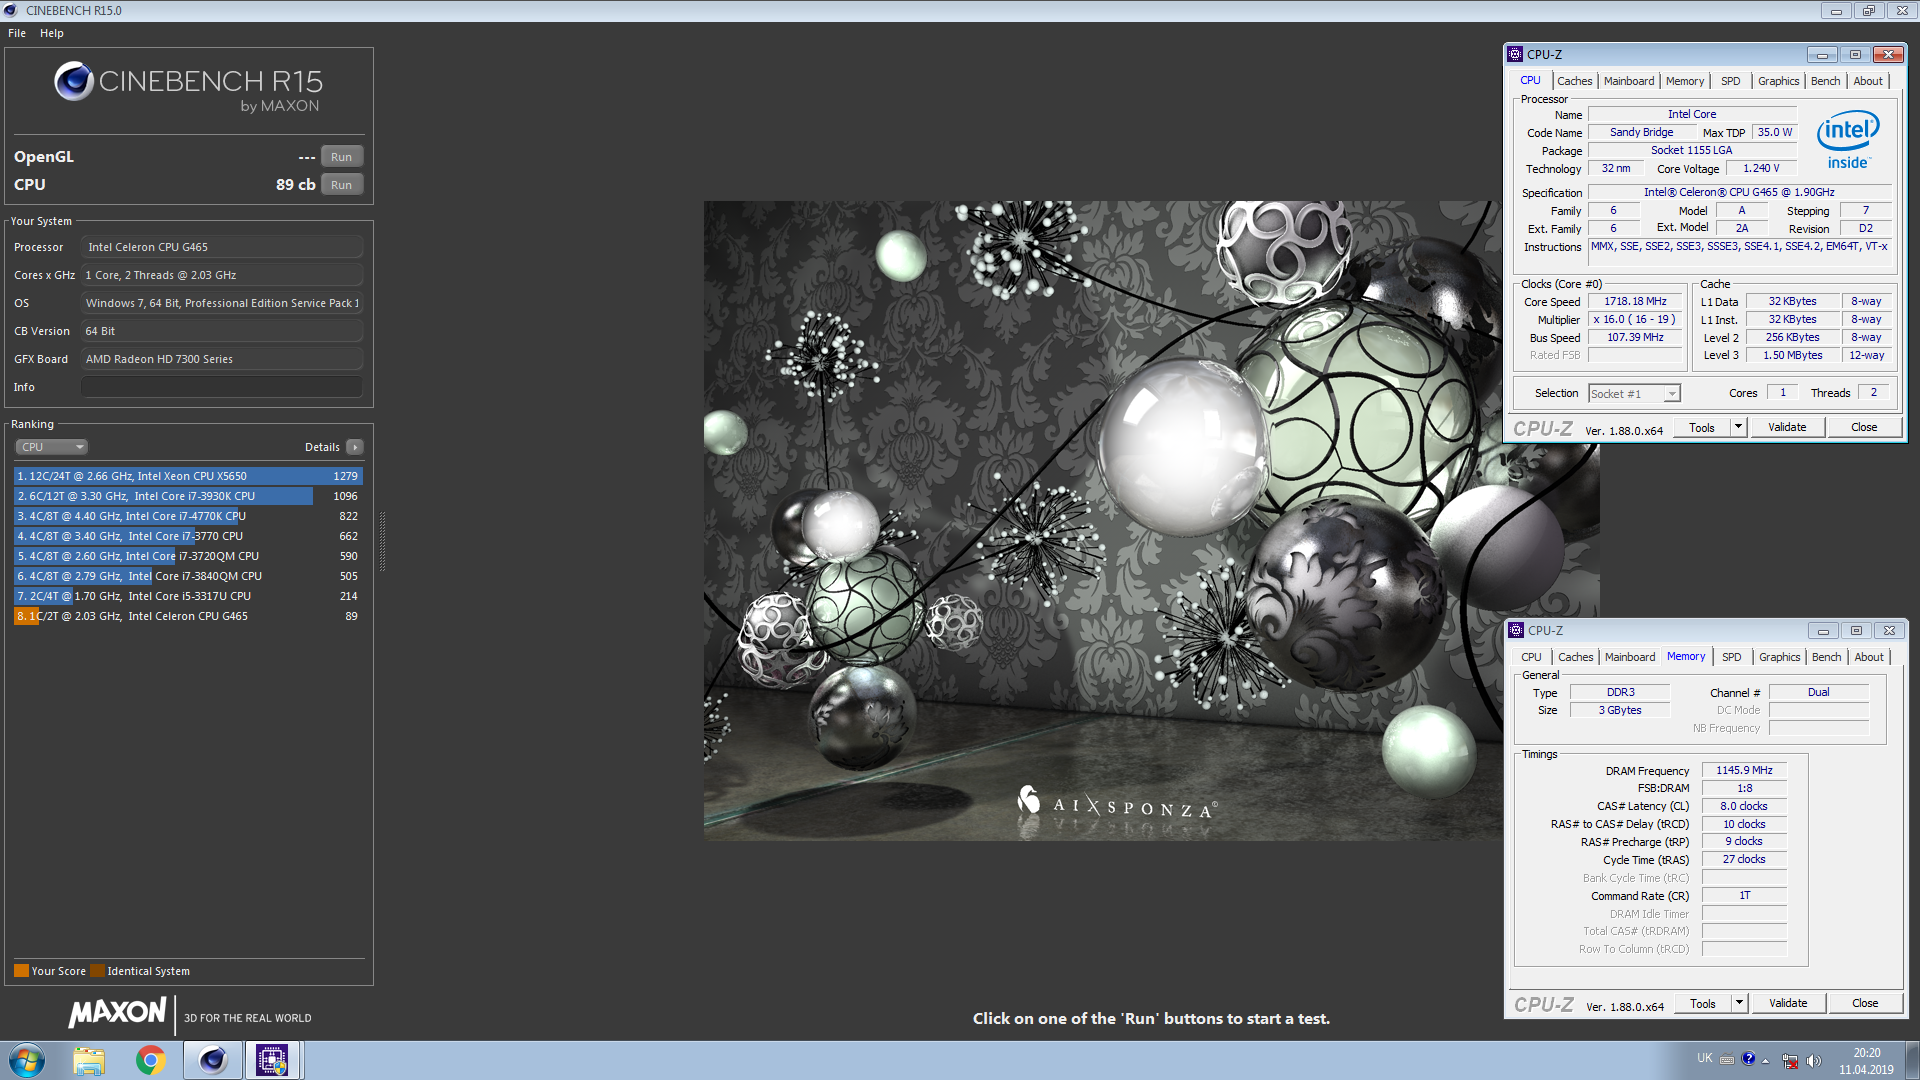Open Memory tab in upper CPU-Z window

coord(1685,81)
